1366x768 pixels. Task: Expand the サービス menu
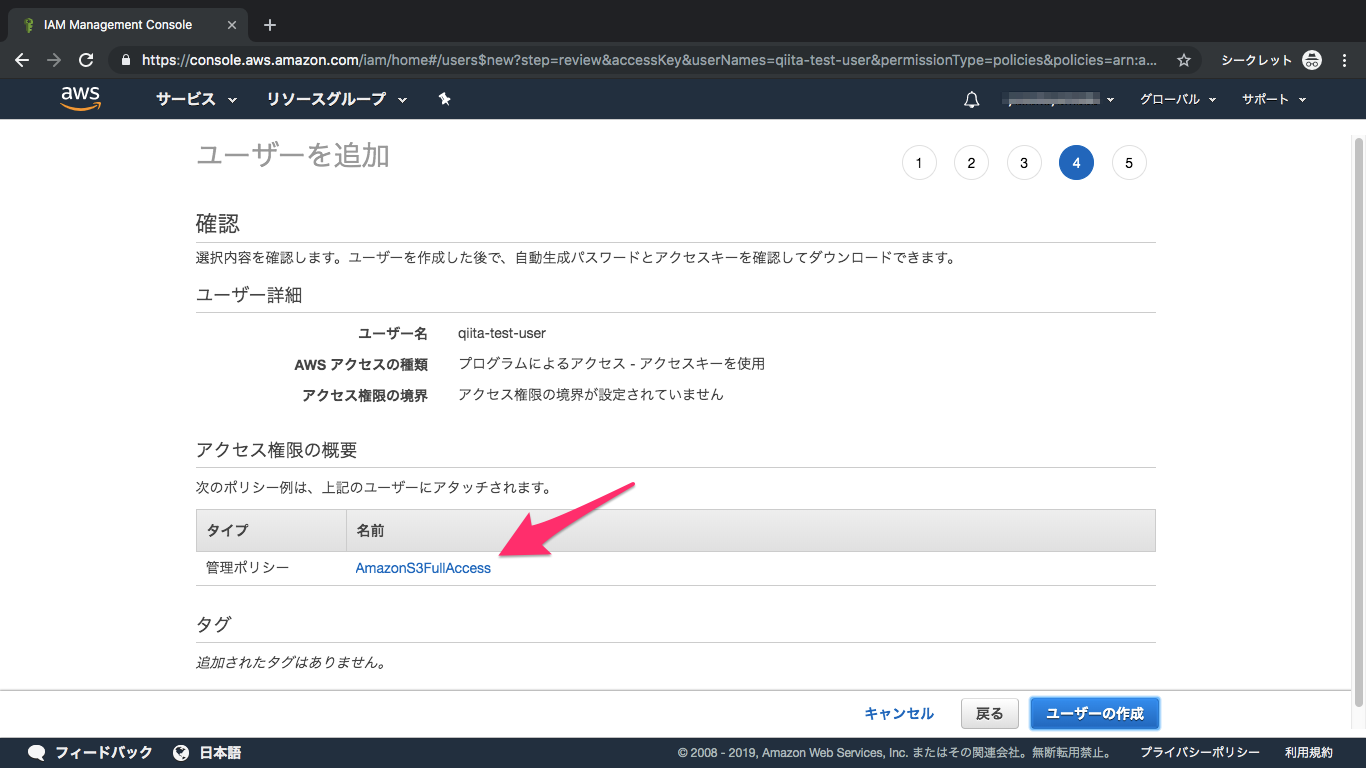click(196, 99)
